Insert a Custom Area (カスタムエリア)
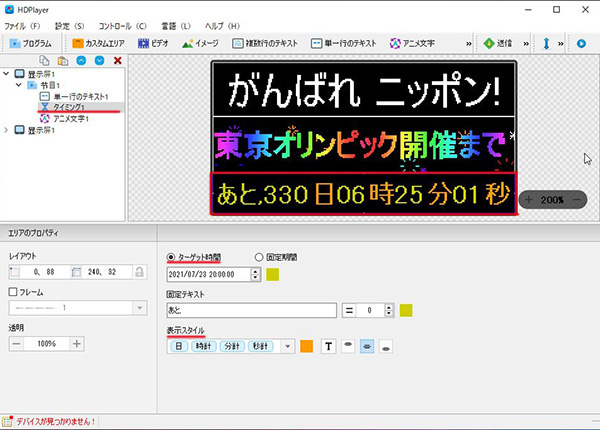The height and width of the screenshot is (430, 600). coord(98,44)
